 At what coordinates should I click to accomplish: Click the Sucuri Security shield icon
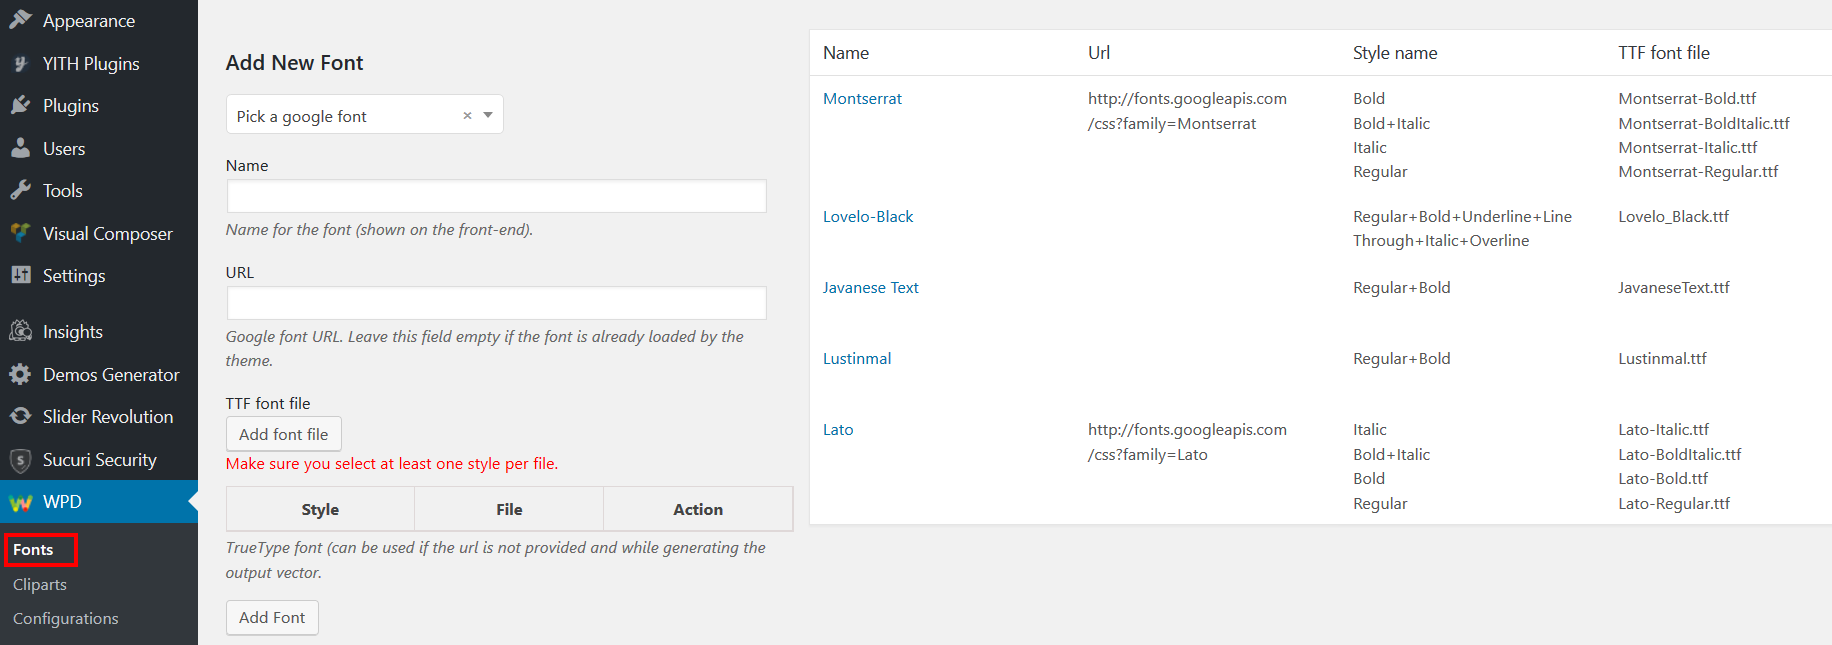point(20,460)
